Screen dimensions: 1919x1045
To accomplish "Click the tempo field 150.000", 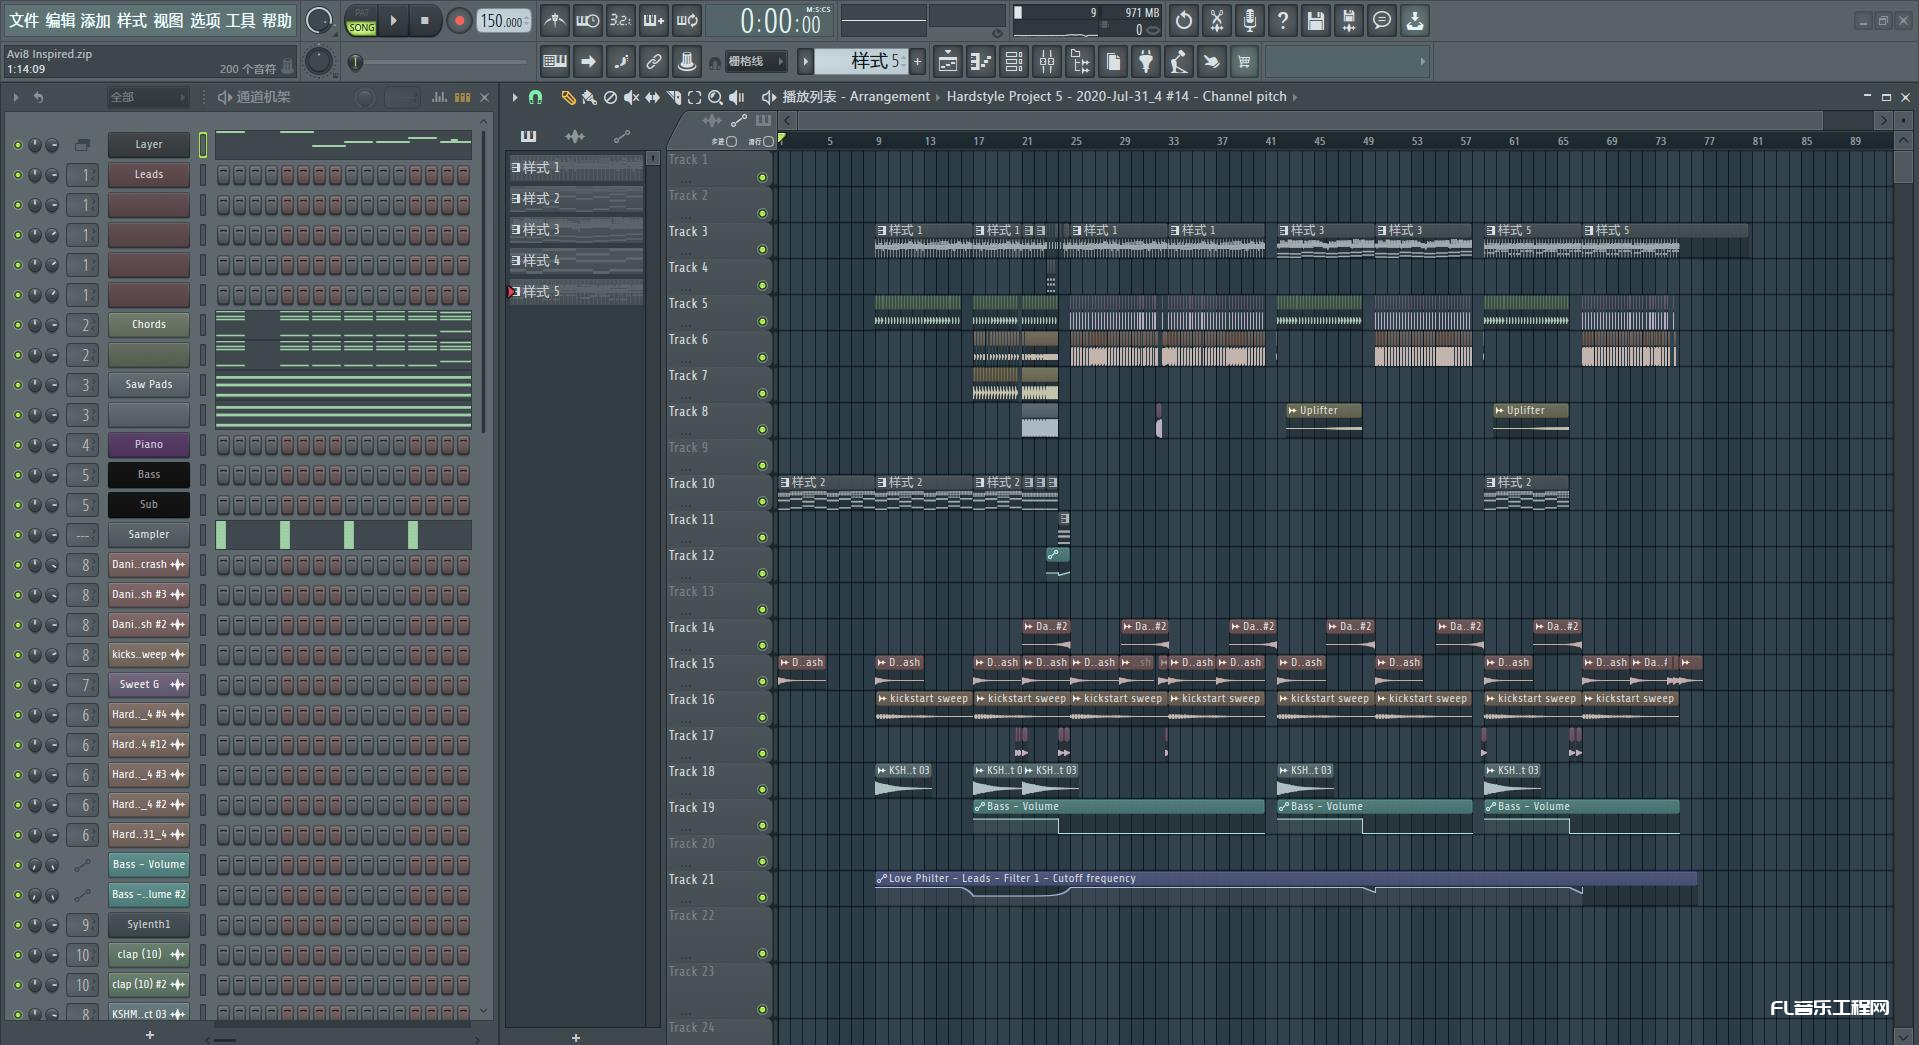I will point(504,21).
